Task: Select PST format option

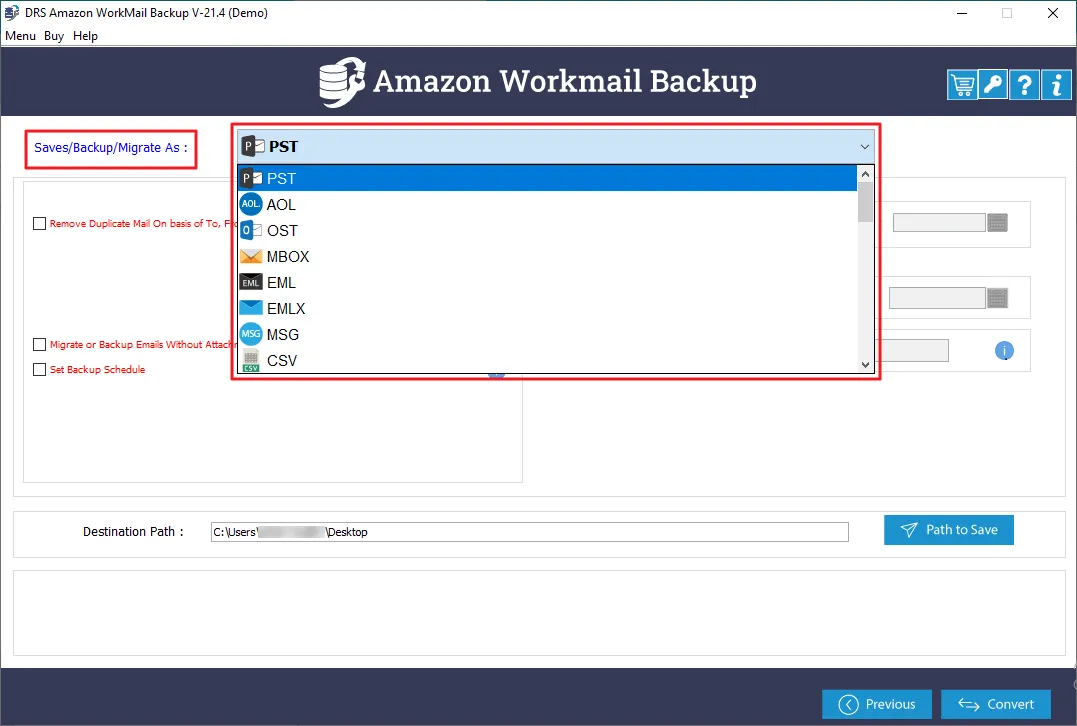Action: [547, 179]
